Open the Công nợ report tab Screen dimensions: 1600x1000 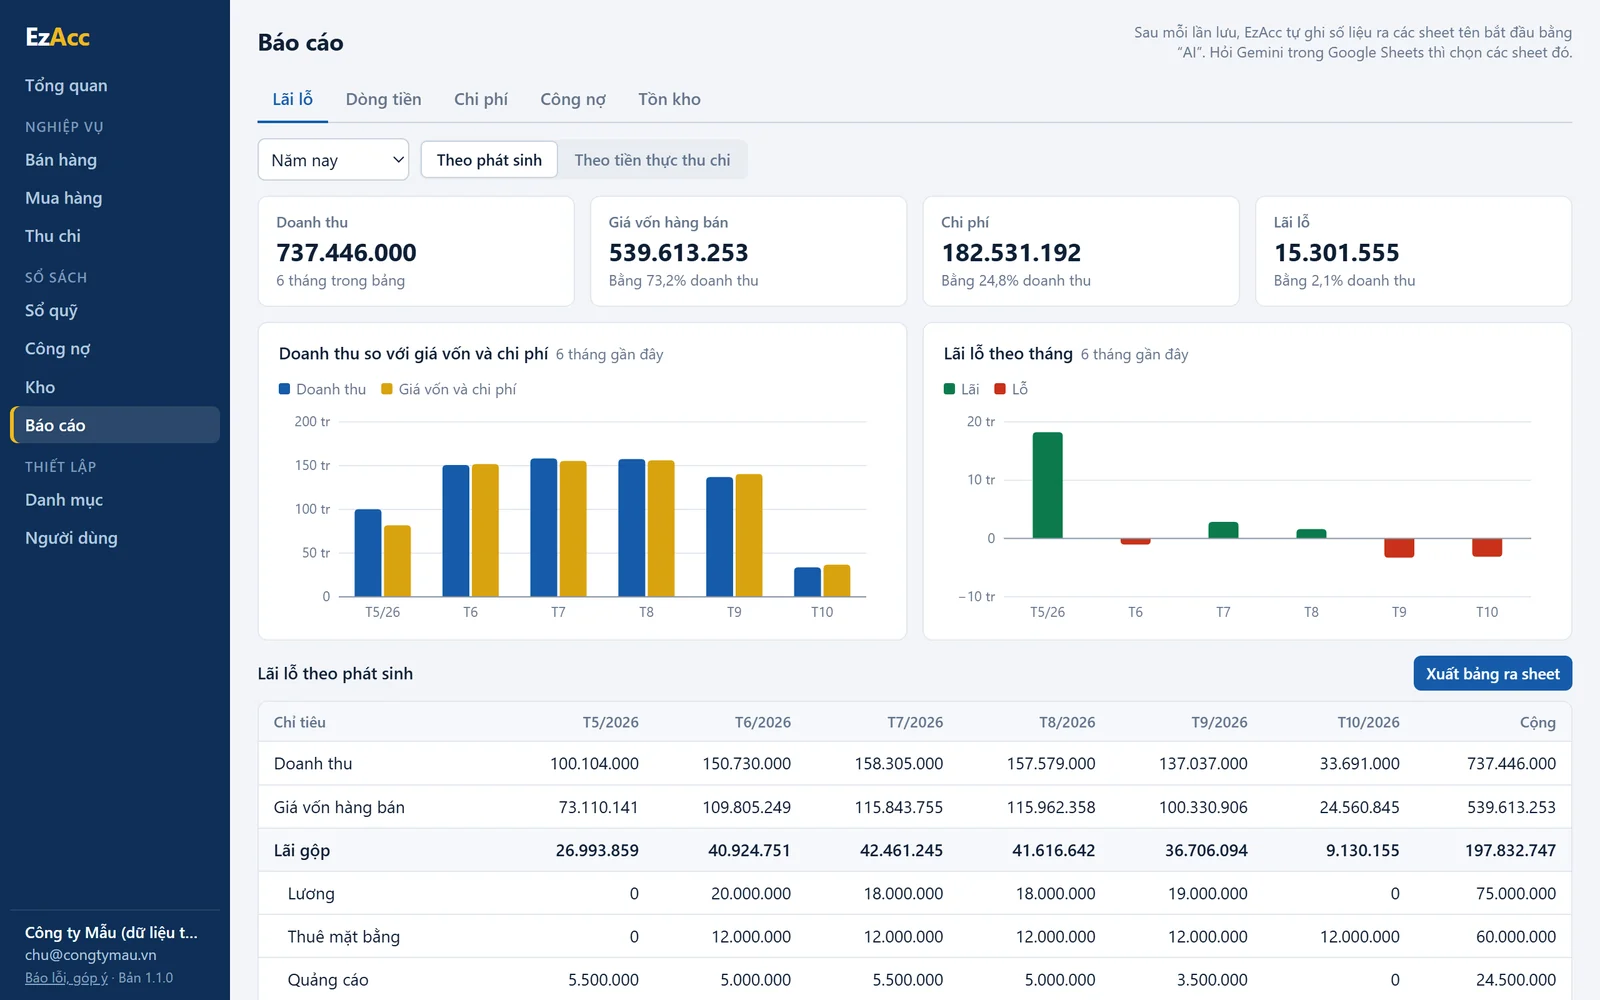click(573, 99)
